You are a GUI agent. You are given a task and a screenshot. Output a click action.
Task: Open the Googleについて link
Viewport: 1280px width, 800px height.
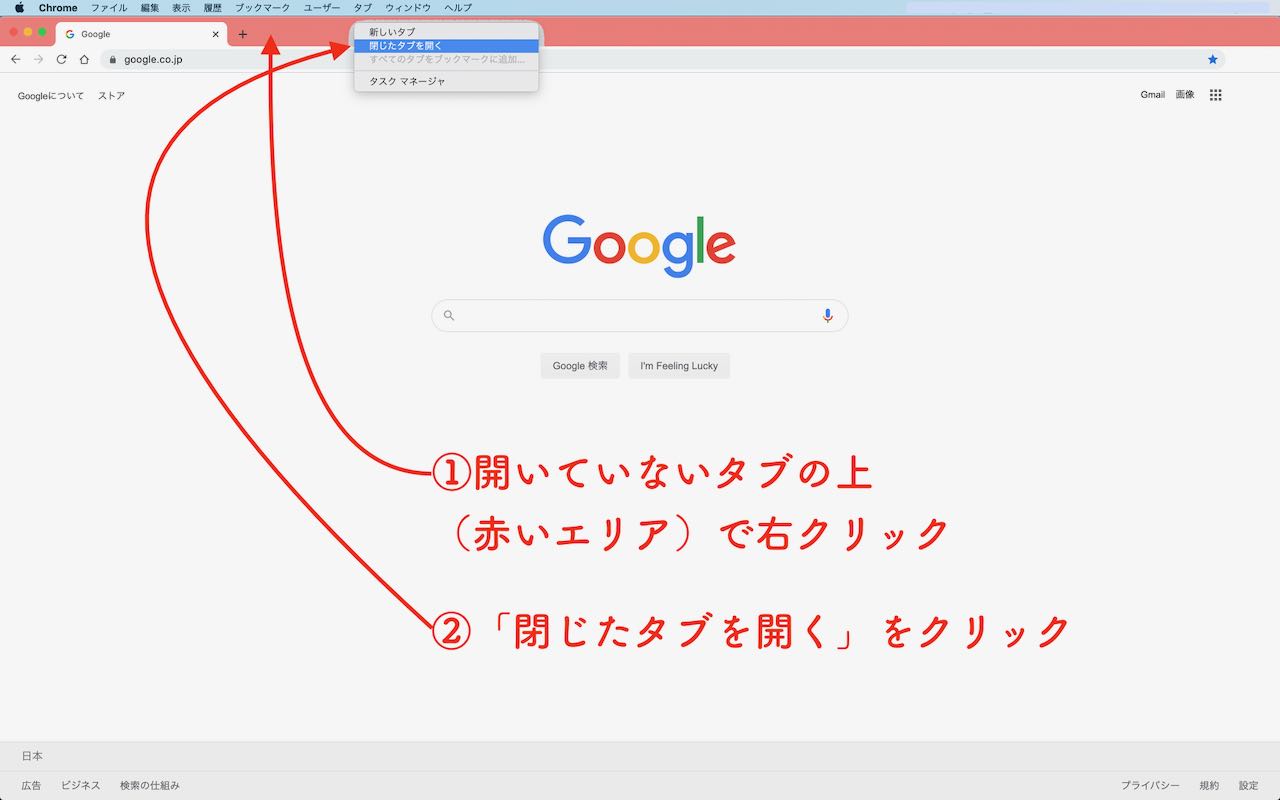pos(51,96)
